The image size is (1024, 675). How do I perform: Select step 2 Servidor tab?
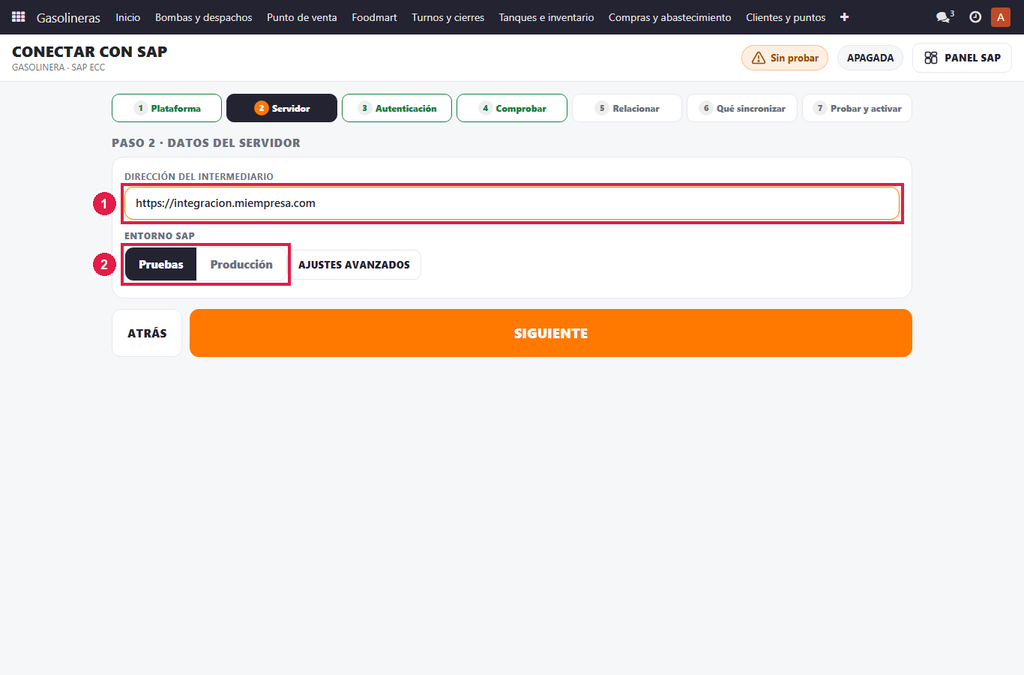(x=281, y=108)
